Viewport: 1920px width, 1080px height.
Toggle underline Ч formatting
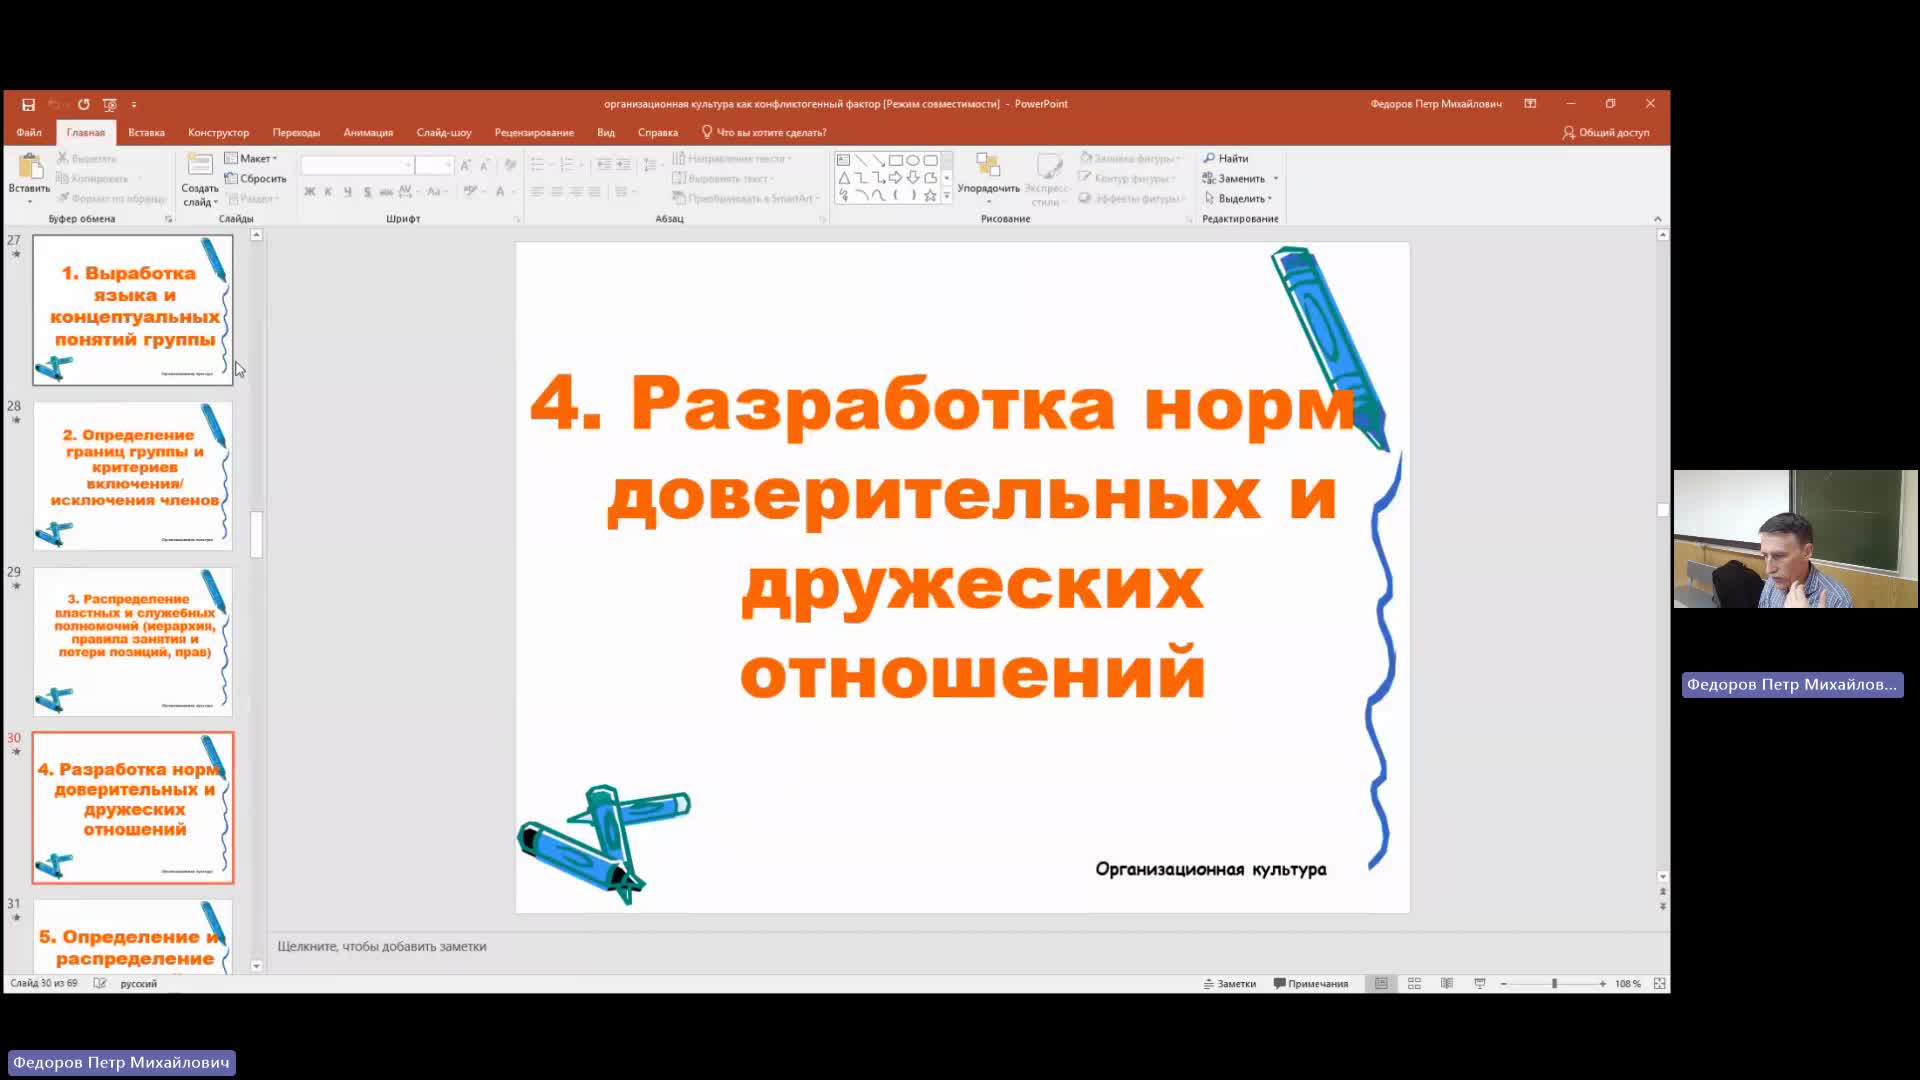click(x=348, y=191)
